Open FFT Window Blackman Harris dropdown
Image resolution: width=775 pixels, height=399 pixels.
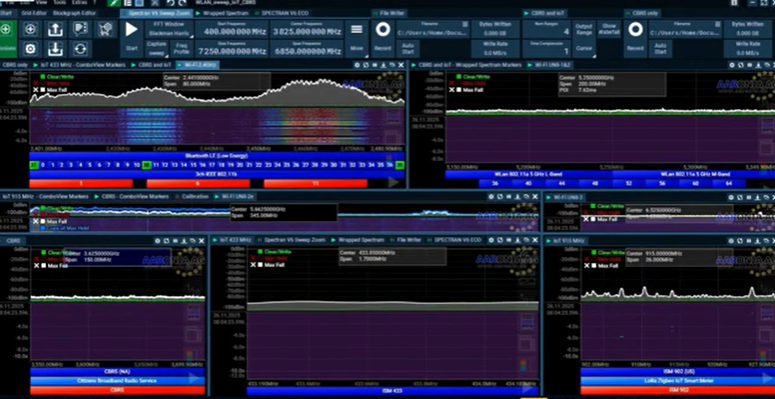tap(169, 29)
